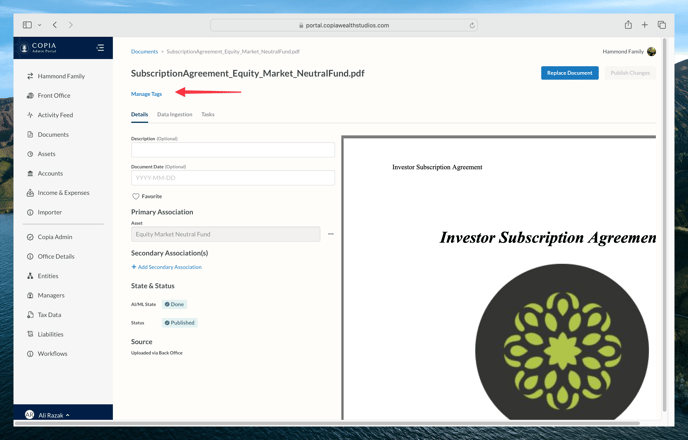The height and width of the screenshot is (440, 688).
Task: Open a new tab with plus icon
Action: coord(645,25)
